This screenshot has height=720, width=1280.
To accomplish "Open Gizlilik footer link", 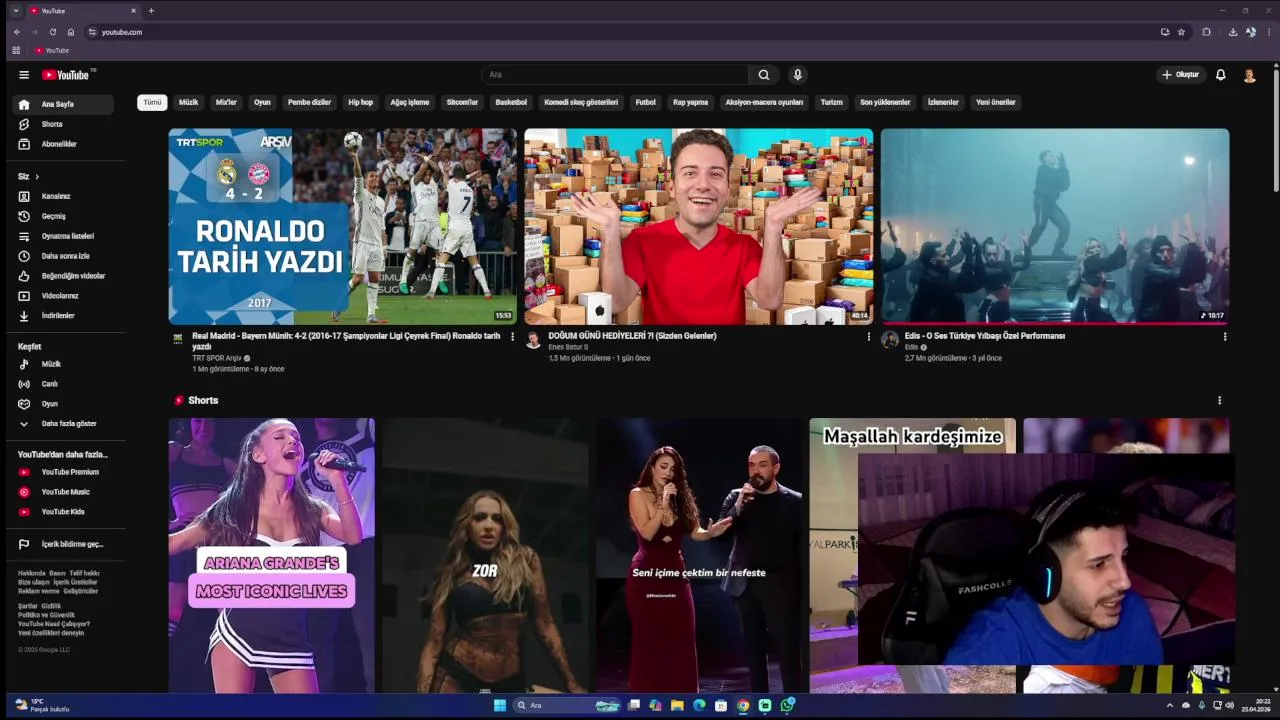I will click(x=51, y=606).
